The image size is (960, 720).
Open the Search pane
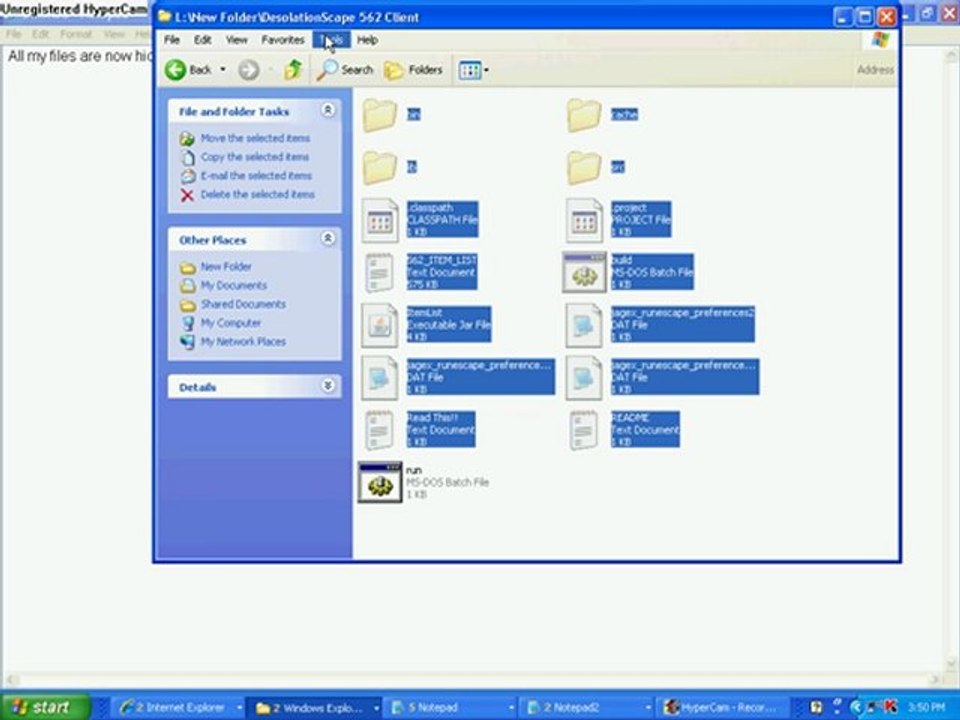pos(345,70)
